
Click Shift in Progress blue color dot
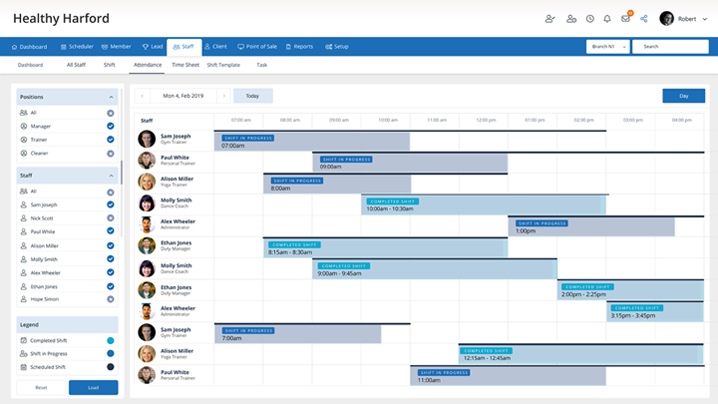point(110,354)
